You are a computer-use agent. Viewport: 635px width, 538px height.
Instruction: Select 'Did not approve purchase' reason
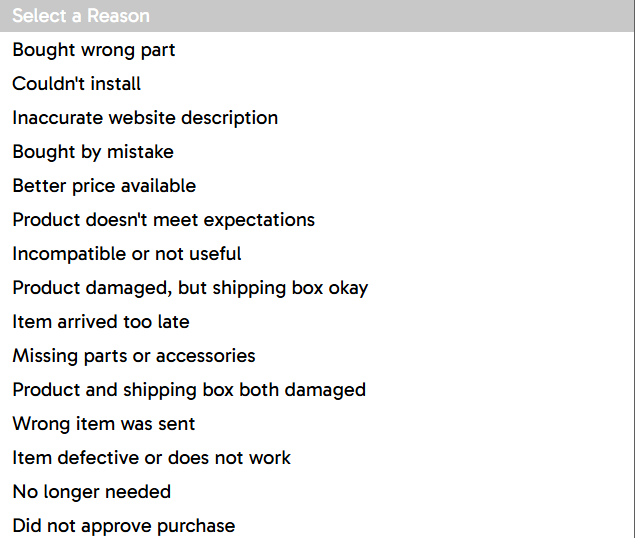coord(317,525)
